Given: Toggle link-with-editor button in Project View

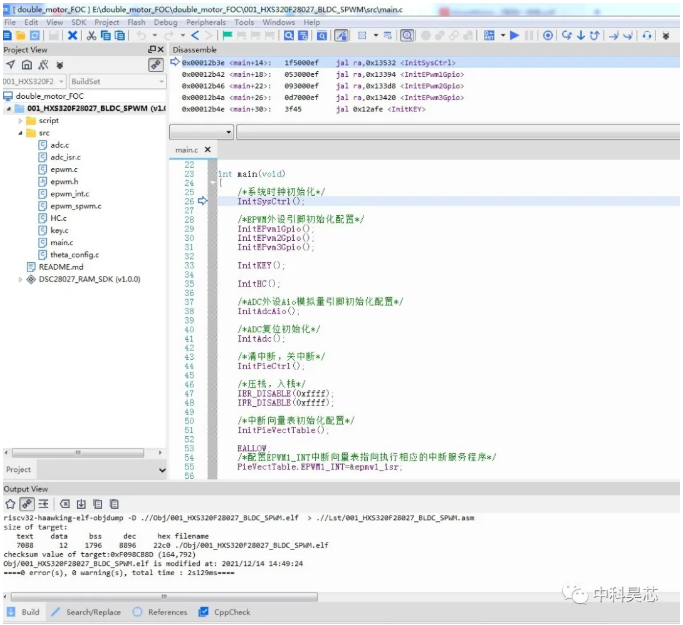Looking at the screenshot, I should (156, 65).
